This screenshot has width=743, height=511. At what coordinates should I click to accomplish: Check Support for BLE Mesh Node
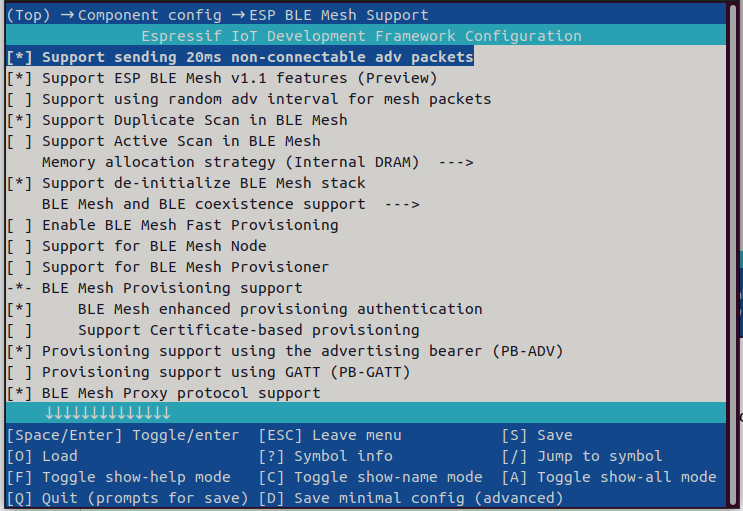19,246
